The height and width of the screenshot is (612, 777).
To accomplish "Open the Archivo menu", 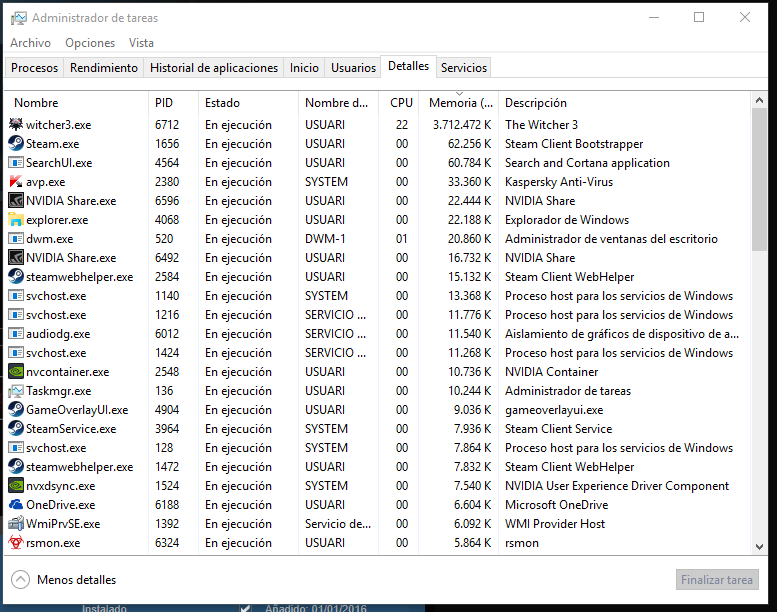I will [30, 43].
